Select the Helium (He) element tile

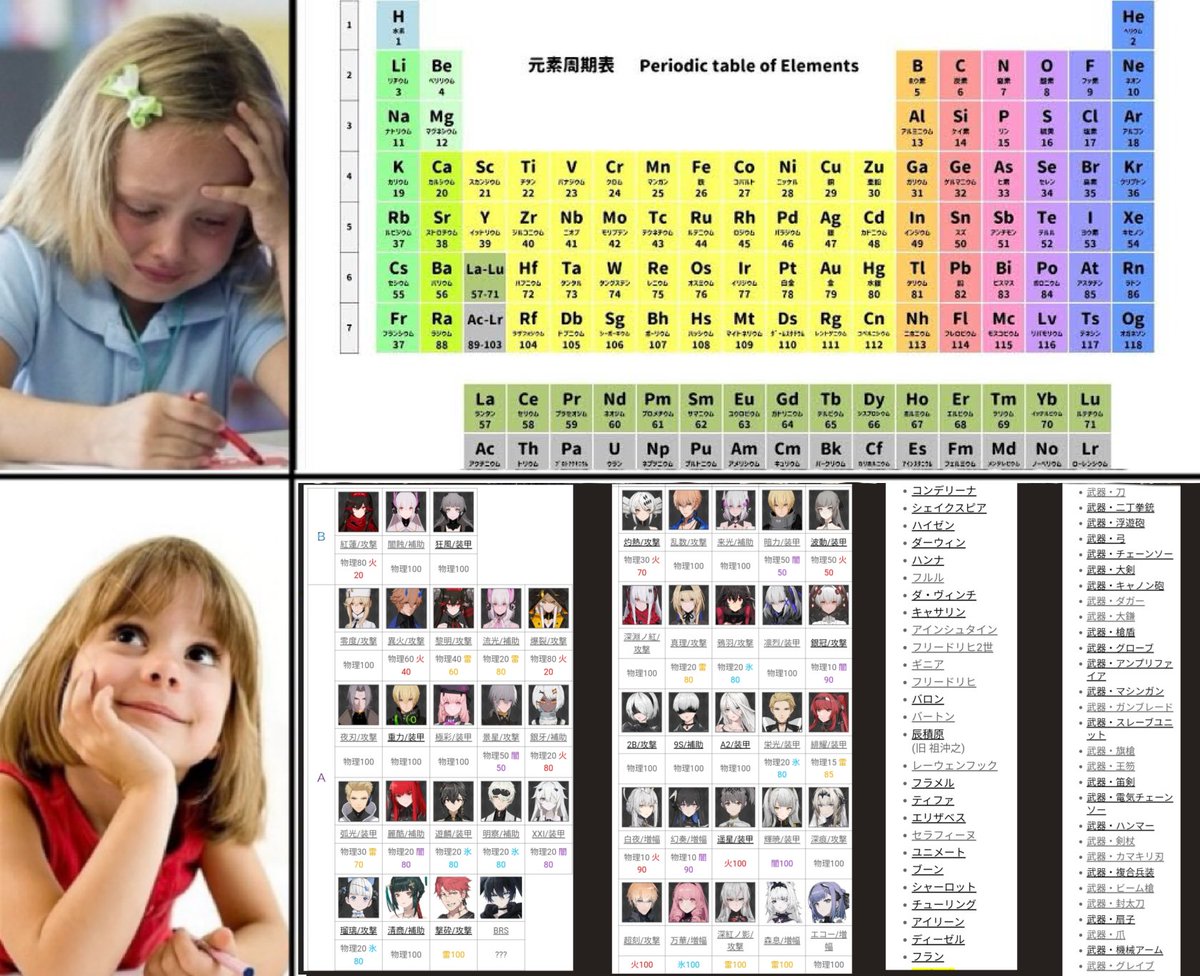1133,26
